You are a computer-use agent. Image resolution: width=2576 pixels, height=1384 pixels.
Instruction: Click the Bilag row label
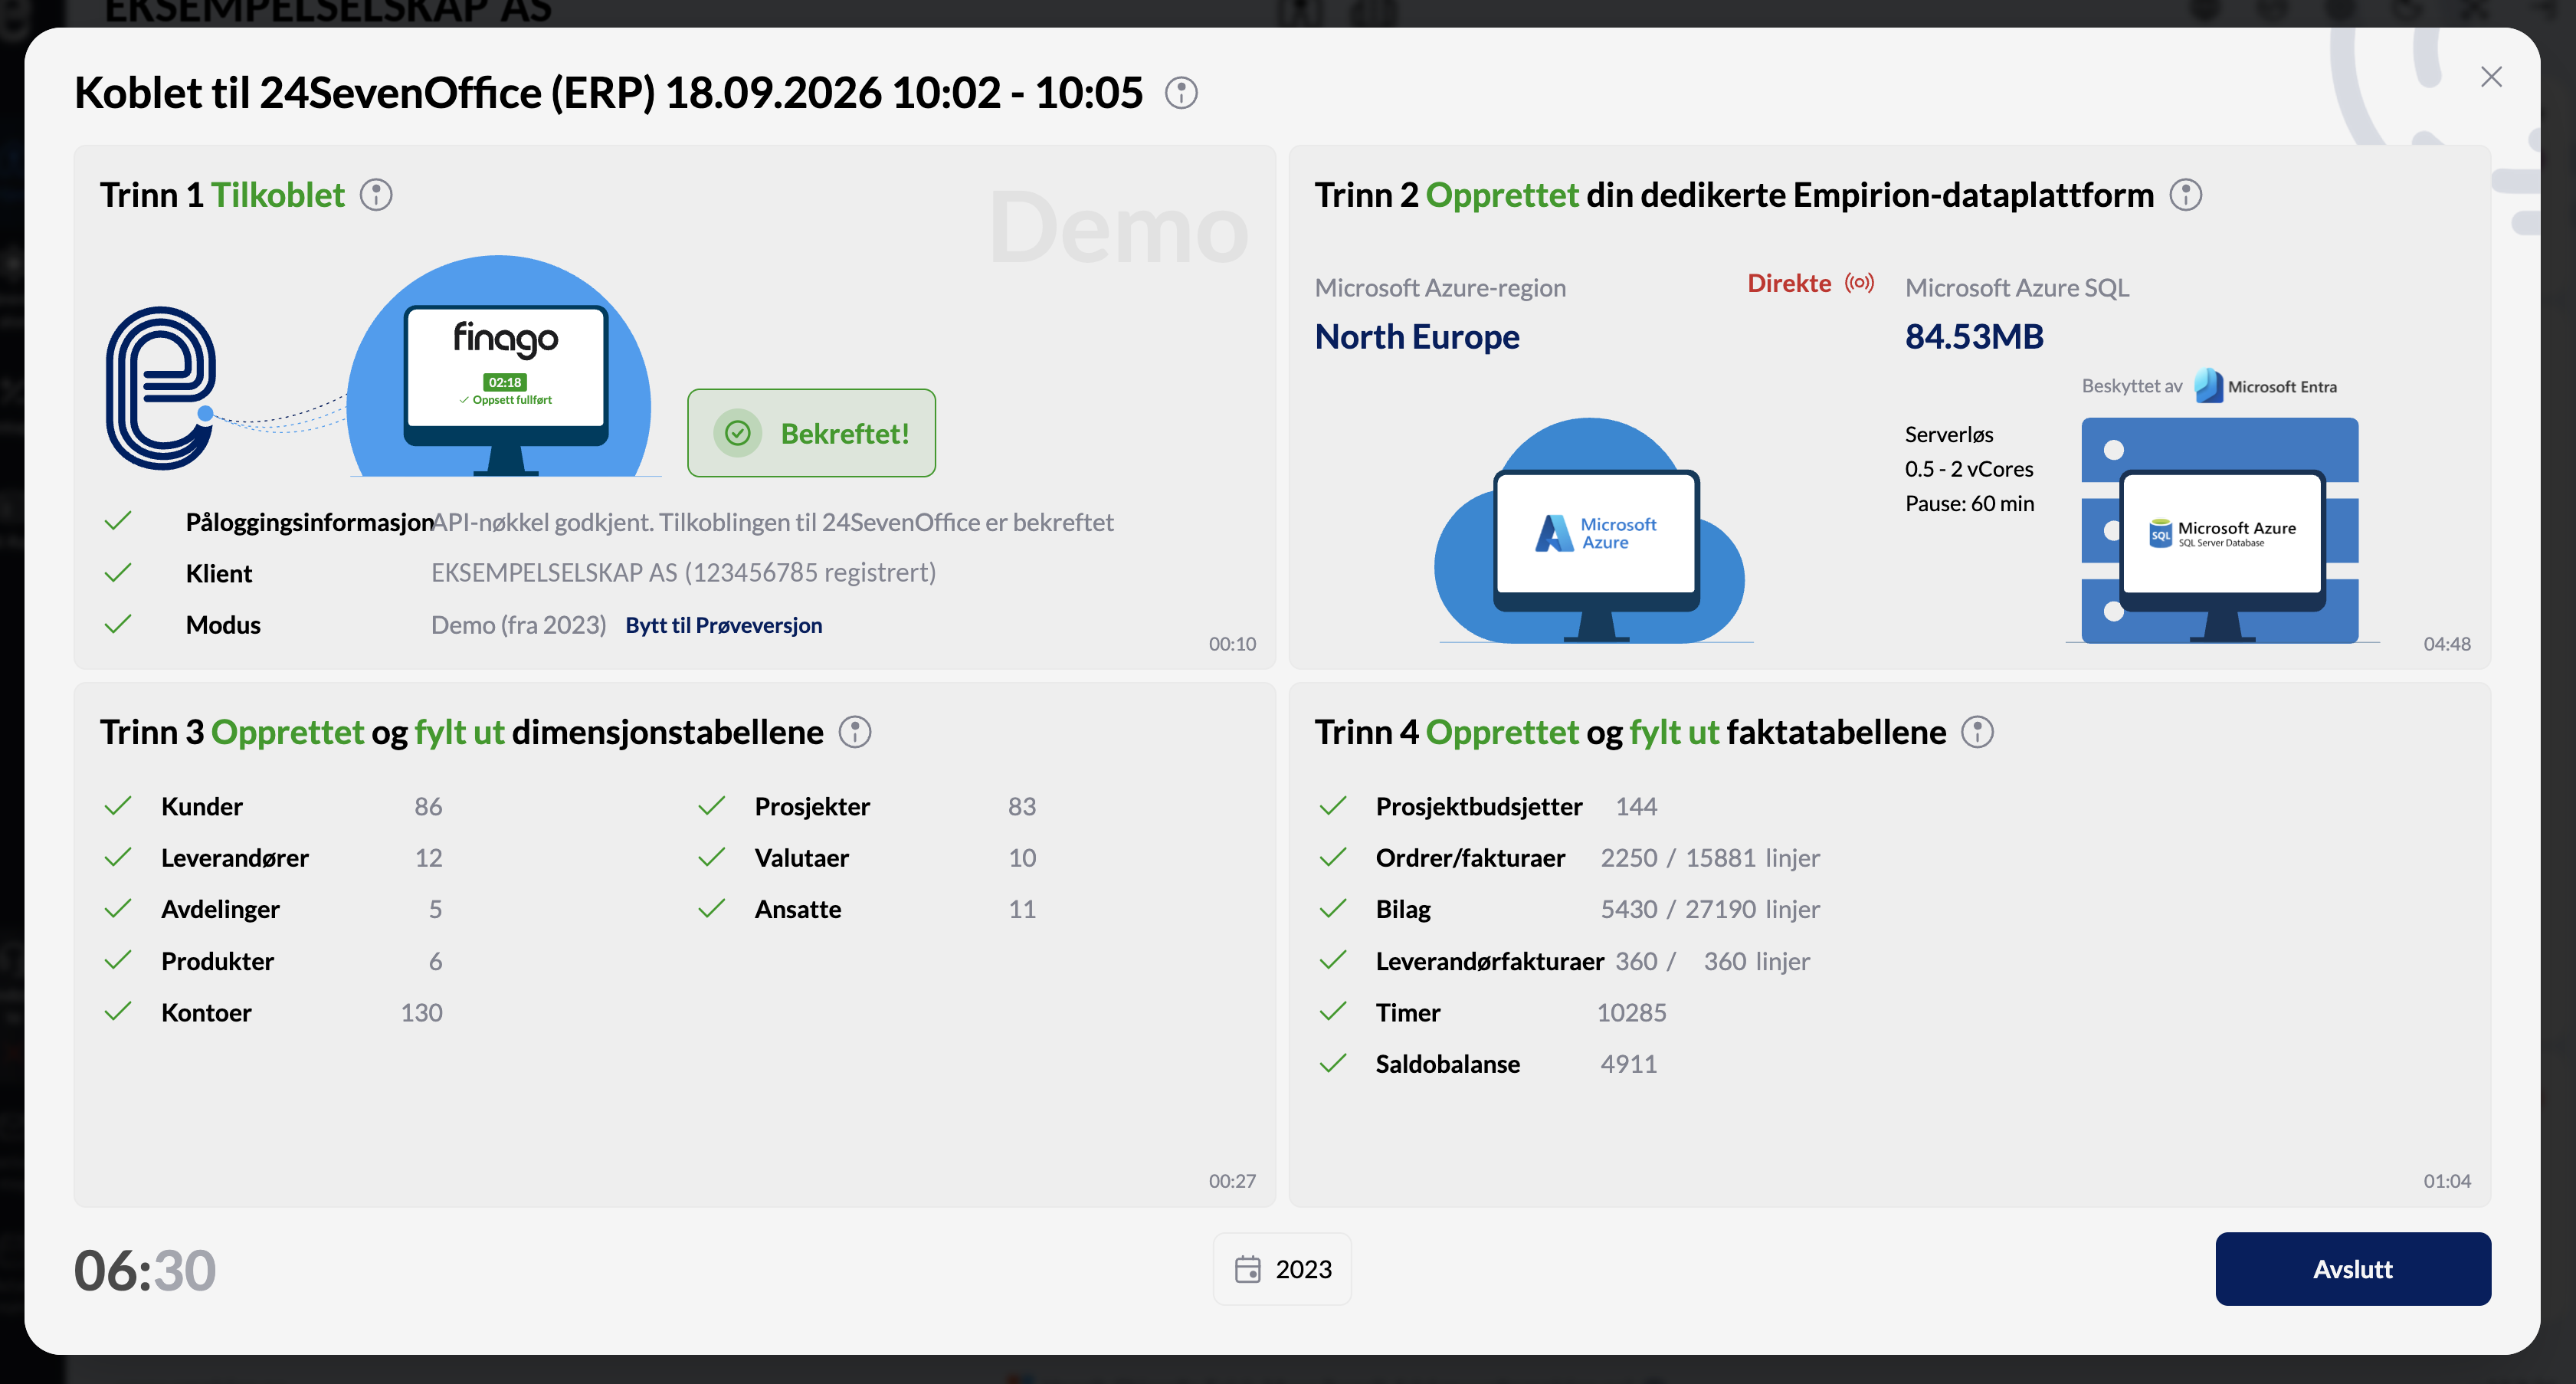tap(1403, 910)
